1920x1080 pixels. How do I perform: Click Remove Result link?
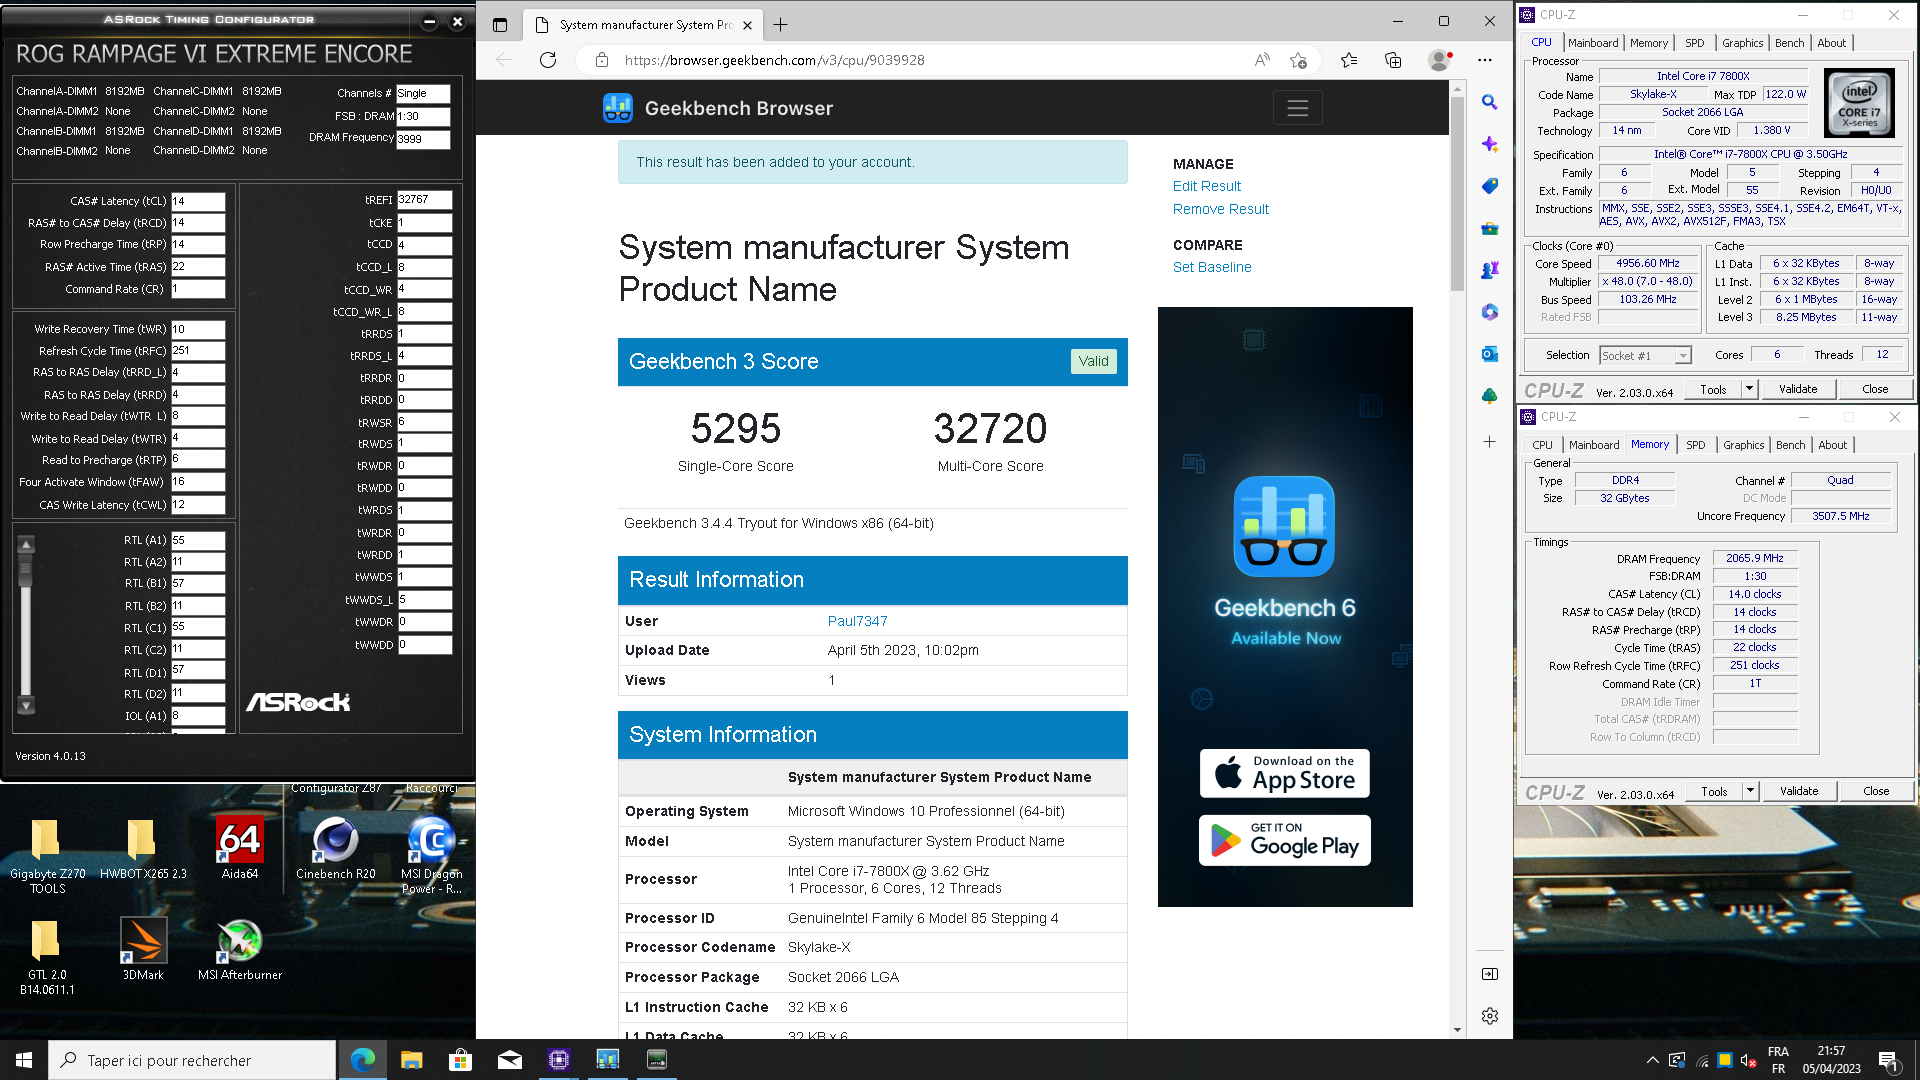click(x=1221, y=209)
